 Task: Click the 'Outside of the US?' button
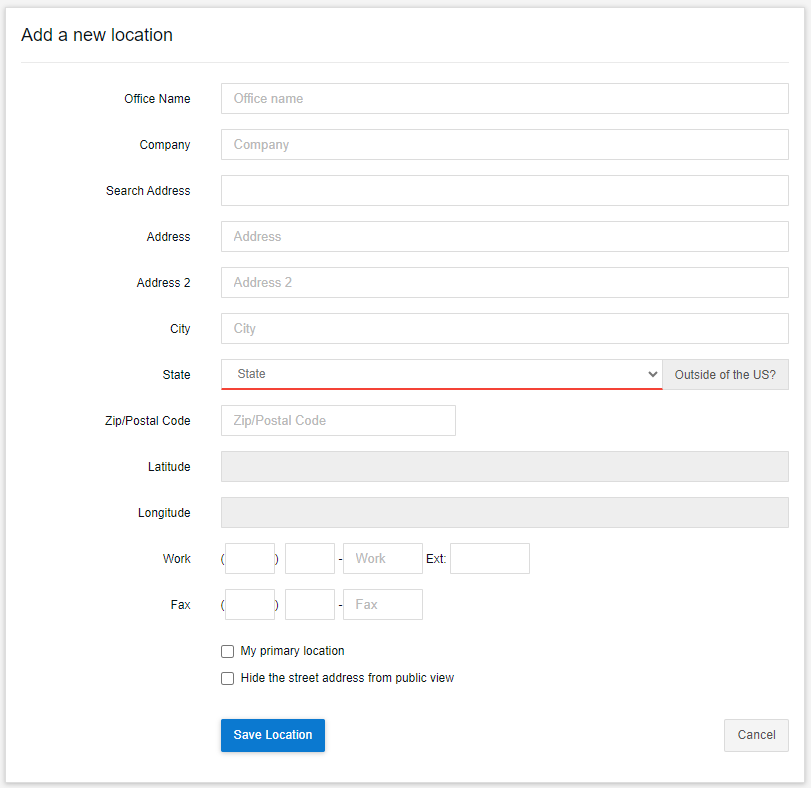[x=725, y=374]
